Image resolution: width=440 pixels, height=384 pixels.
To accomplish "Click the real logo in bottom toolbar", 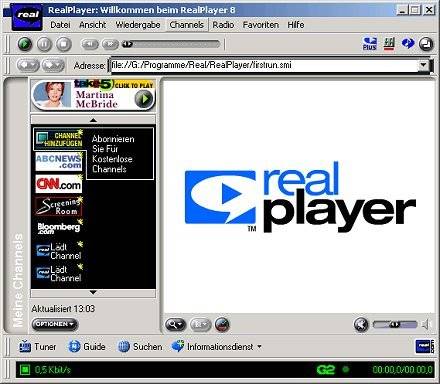I will click(424, 347).
